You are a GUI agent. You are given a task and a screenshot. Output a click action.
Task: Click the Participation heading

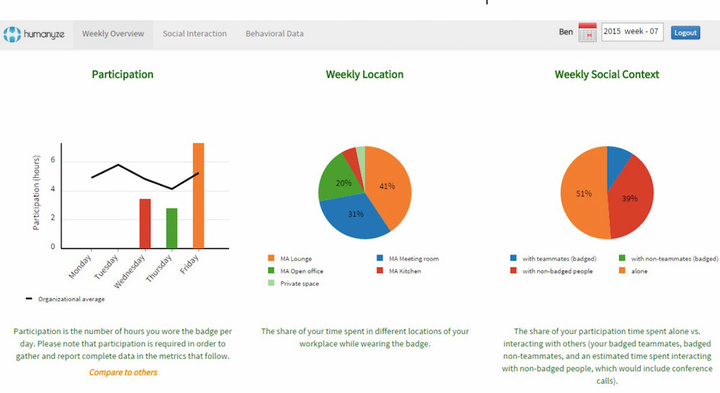click(123, 74)
